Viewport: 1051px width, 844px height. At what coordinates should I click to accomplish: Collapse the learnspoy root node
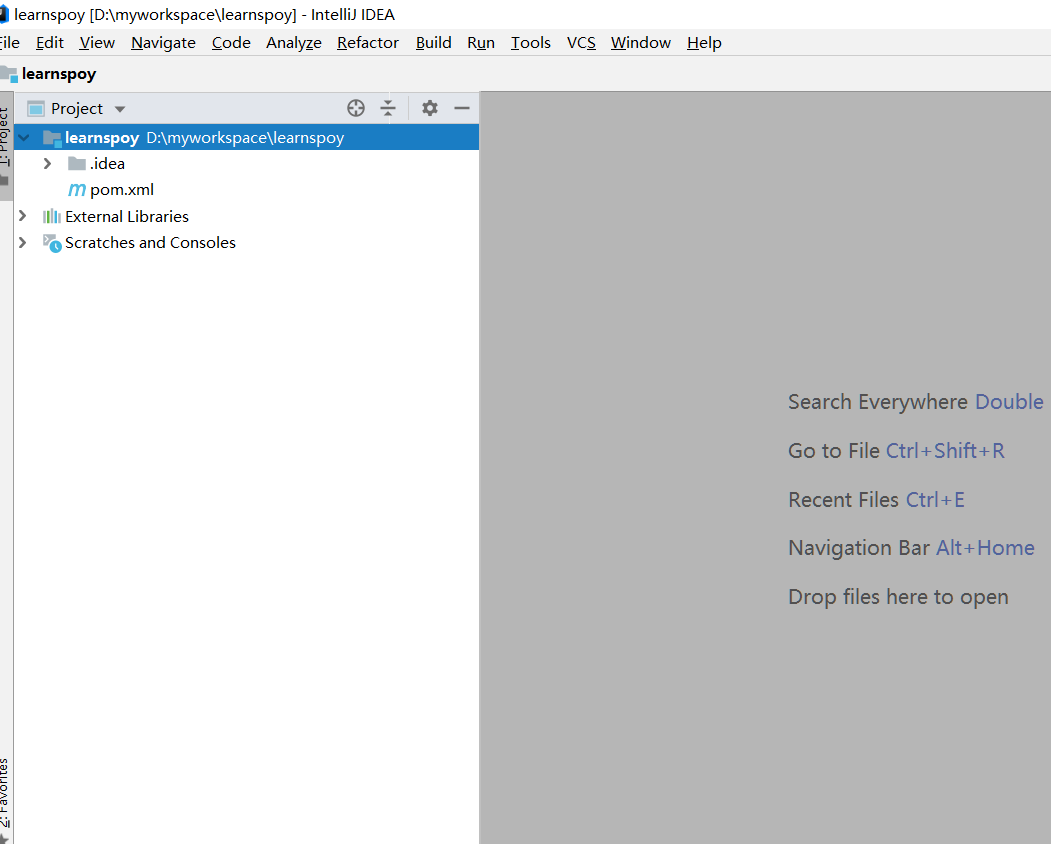tap(24, 138)
